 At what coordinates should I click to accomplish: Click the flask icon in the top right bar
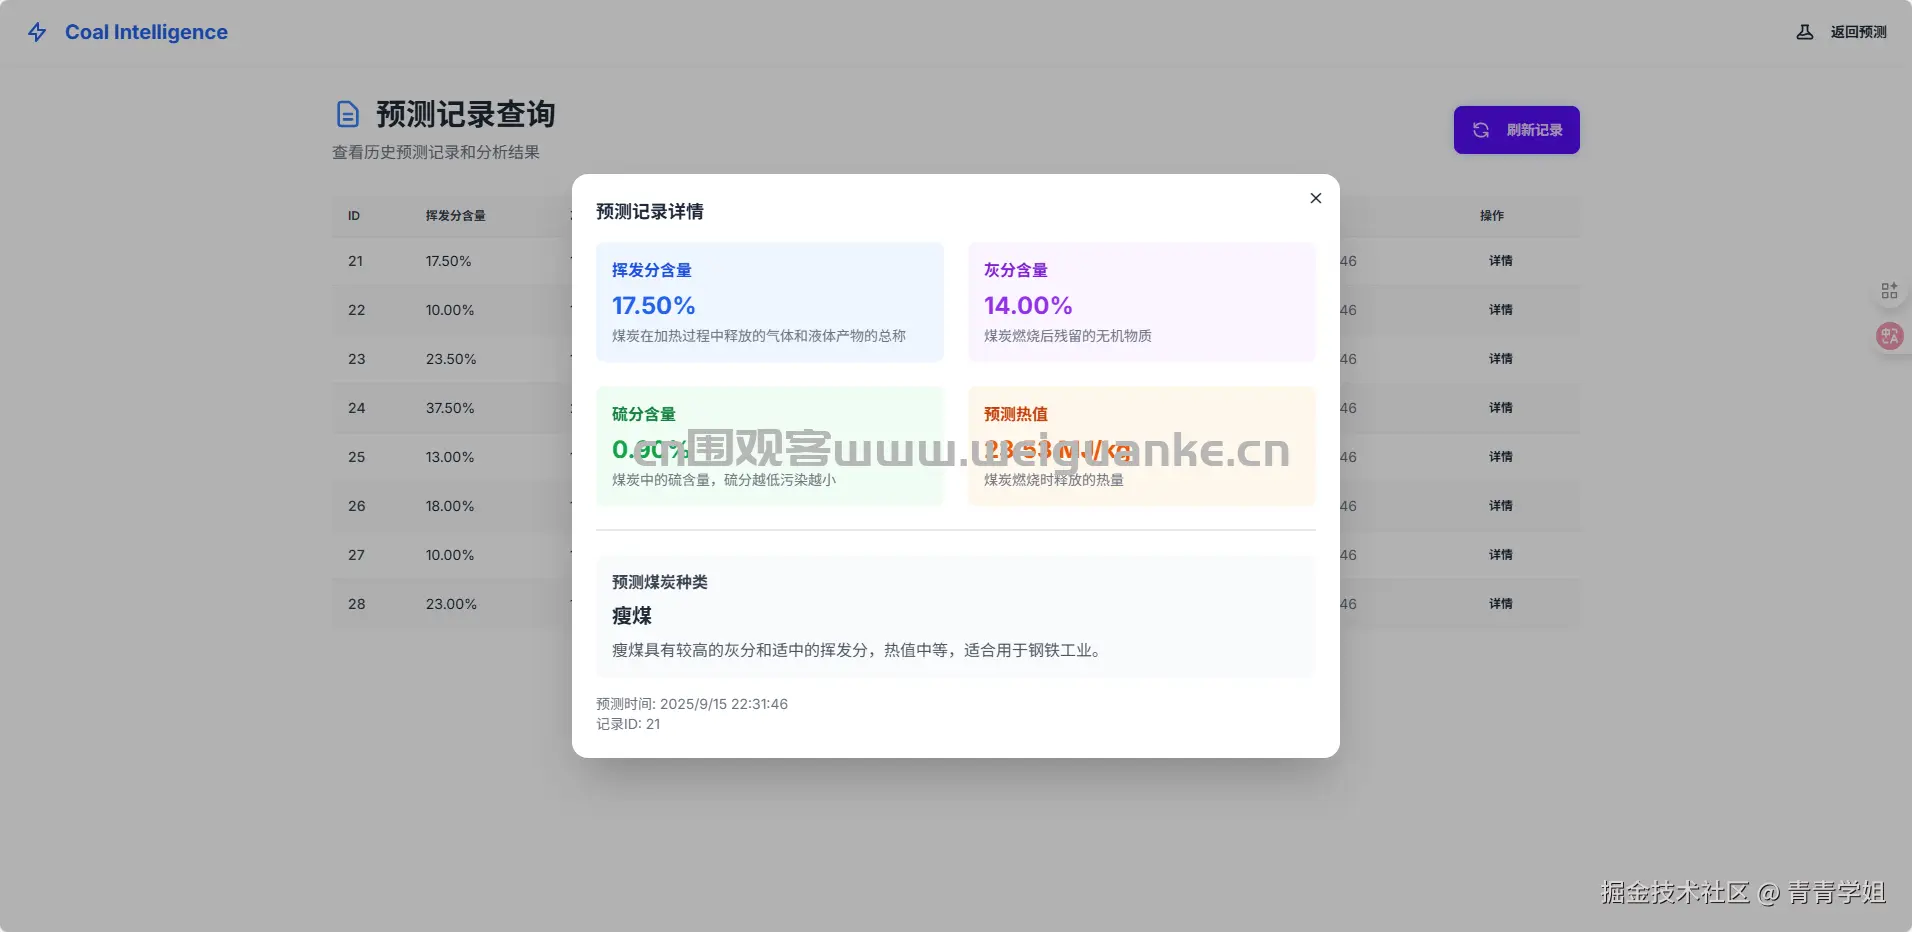coord(1803,31)
